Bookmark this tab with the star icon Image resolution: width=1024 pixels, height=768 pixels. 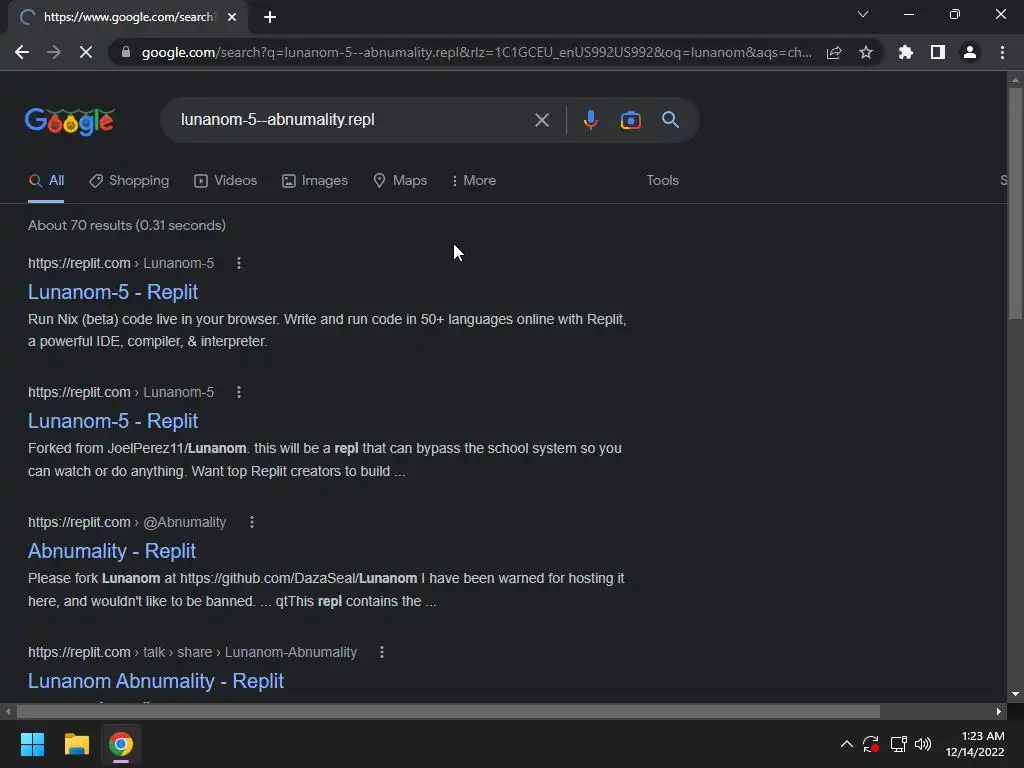(866, 52)
